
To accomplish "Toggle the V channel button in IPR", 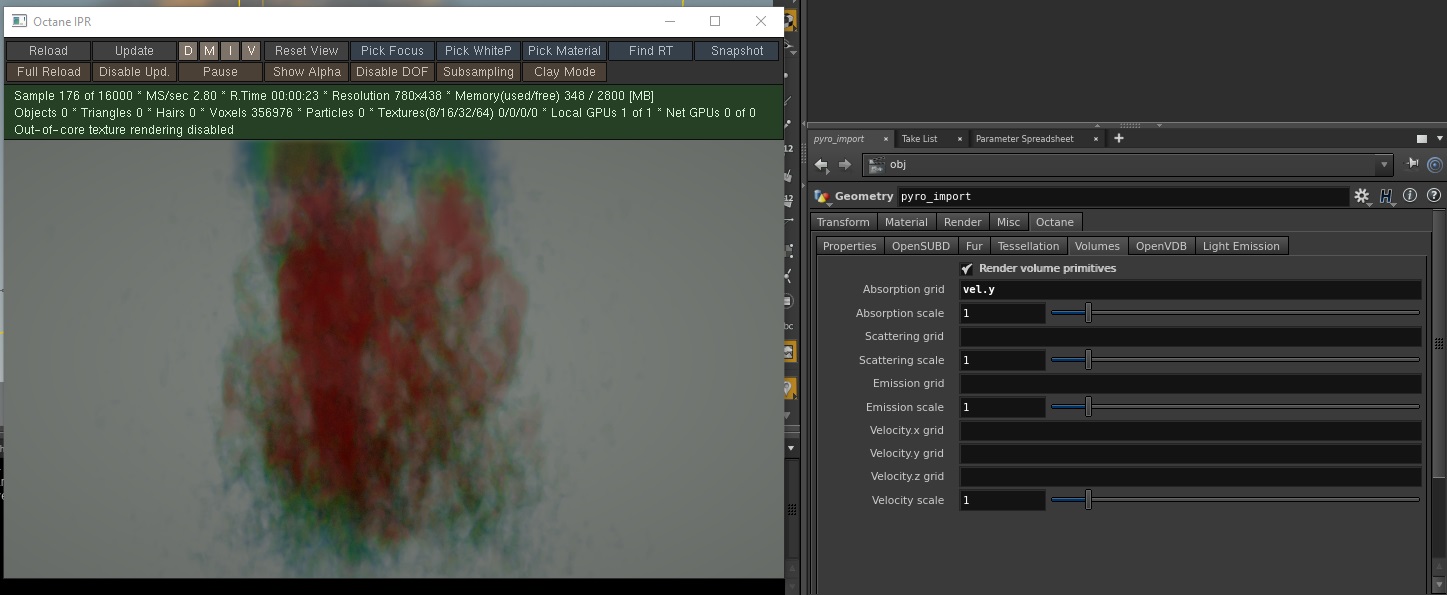I will tap(251, 51).
